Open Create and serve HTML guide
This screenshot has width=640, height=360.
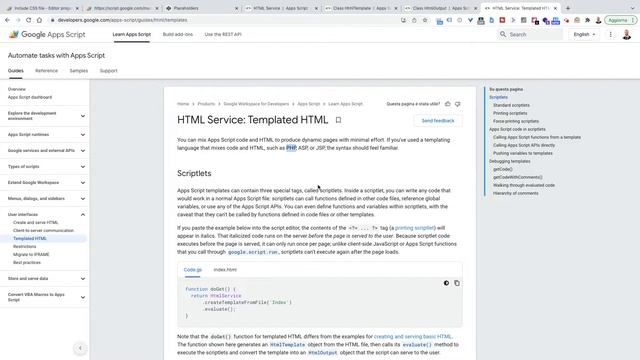point(36,222)
